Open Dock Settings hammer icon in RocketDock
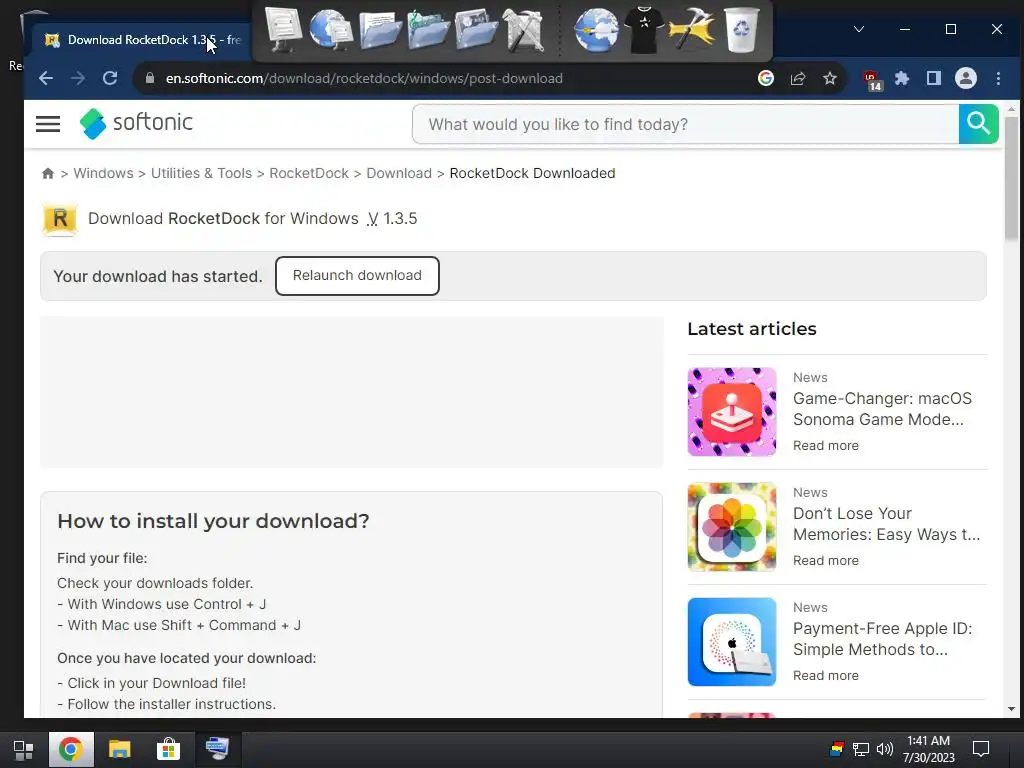The image size is (1024, 768). coord(692,29)
